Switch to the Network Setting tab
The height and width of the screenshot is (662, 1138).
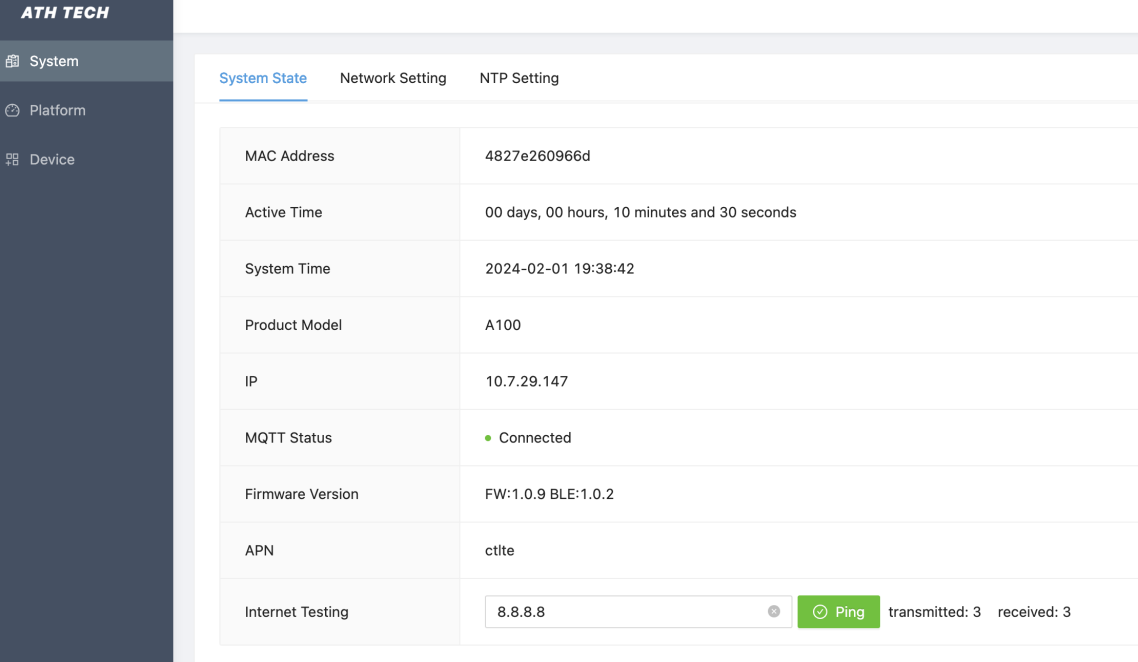(x=393, y=78)
